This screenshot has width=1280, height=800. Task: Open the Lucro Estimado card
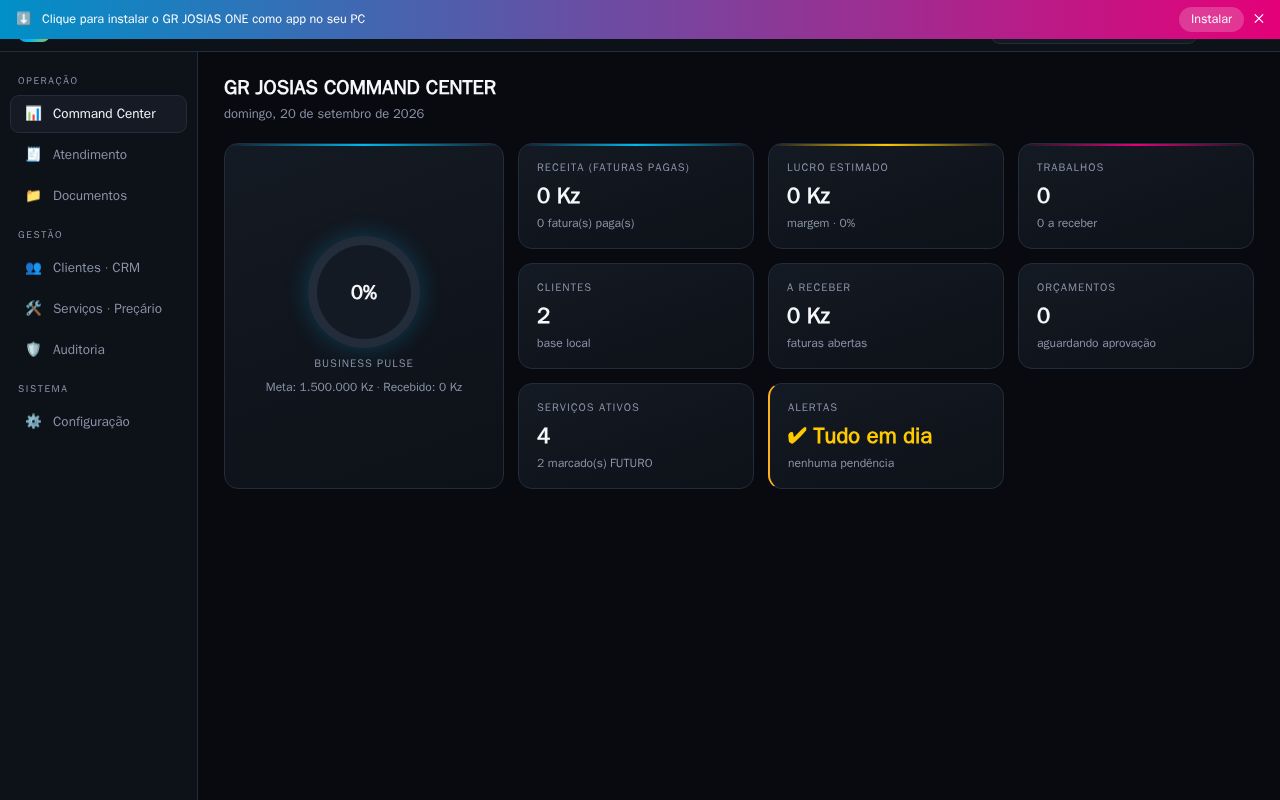pos(886,196)
